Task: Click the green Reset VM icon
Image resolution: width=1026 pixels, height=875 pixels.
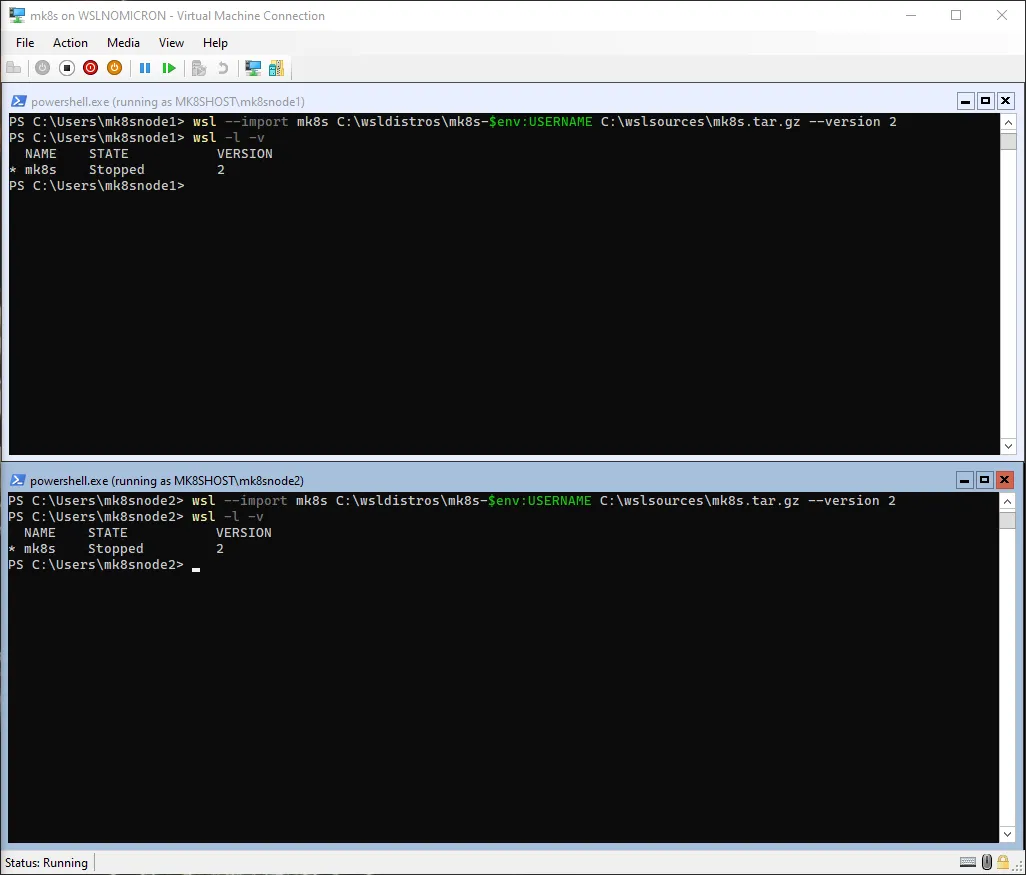Action: pos(169,68)
